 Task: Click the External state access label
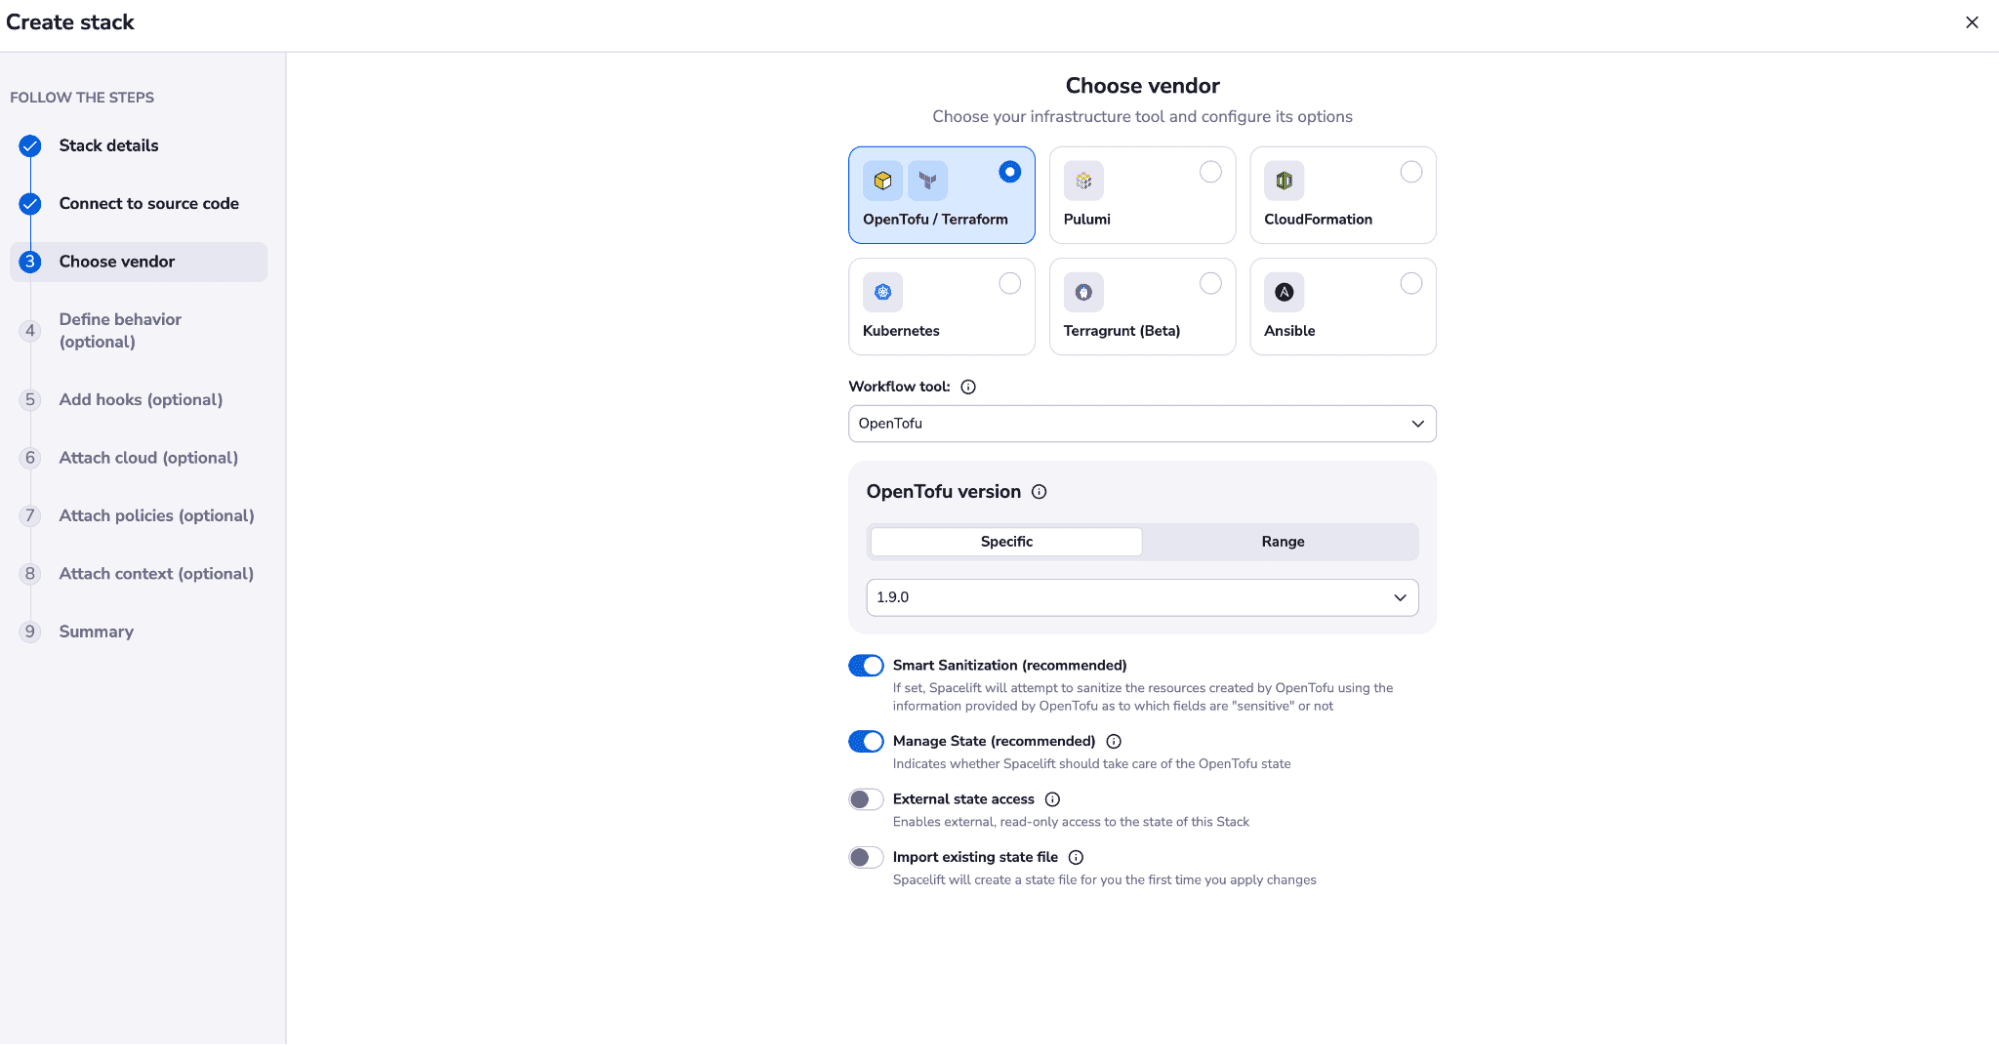[x=963, y=800]
